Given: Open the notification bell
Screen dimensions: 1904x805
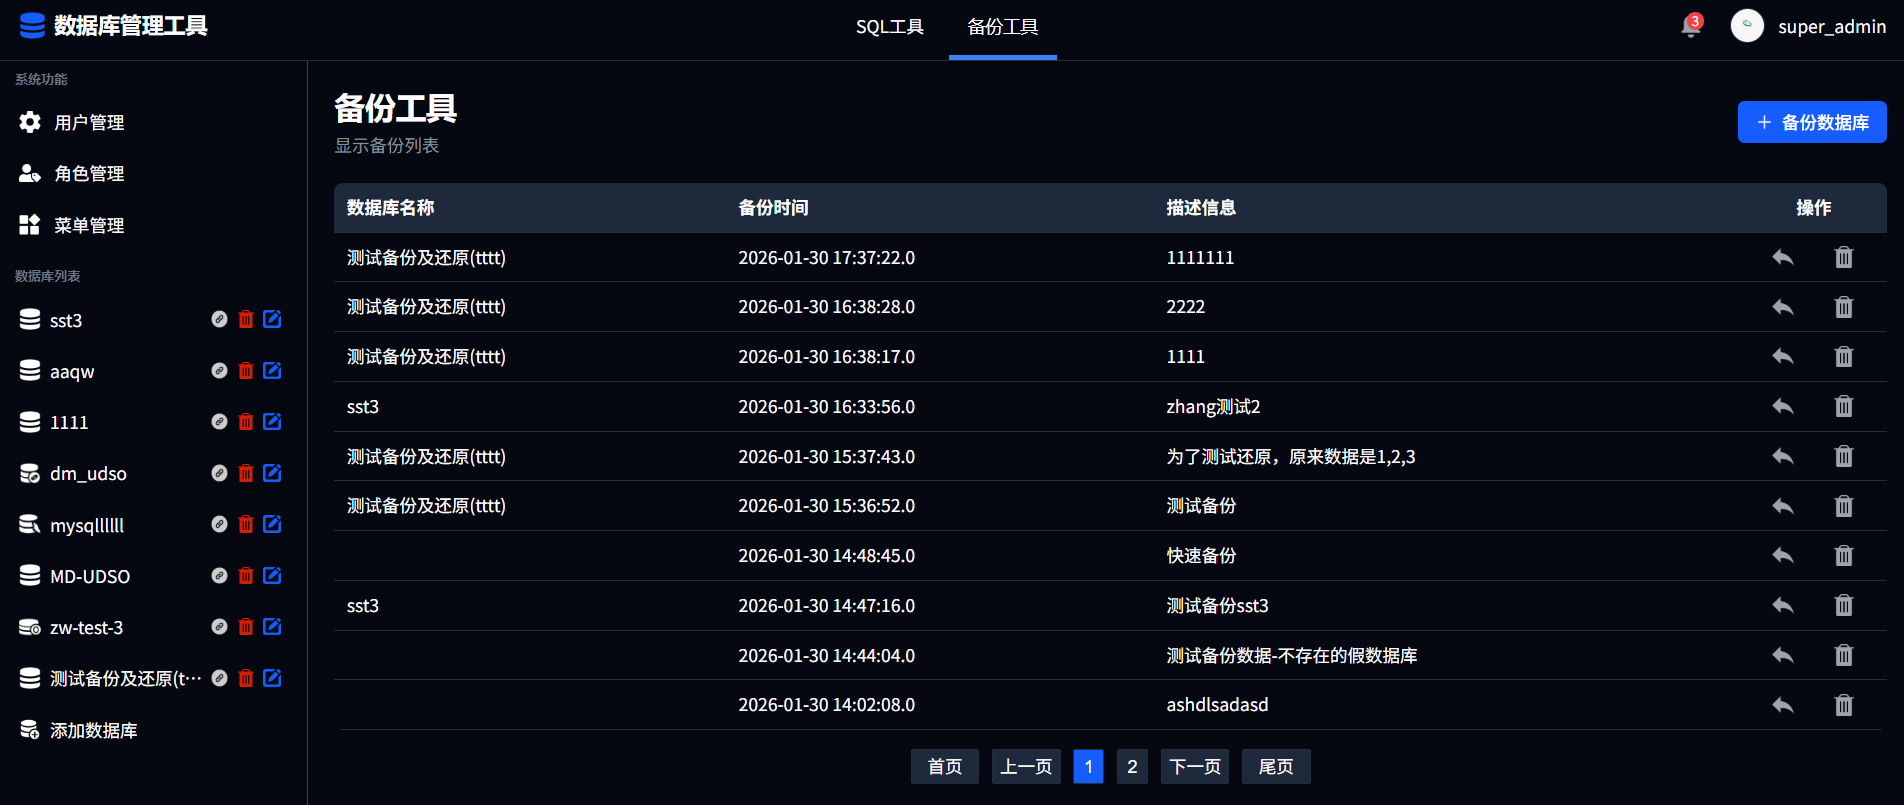Looking at the screenshot, I should coord(1690,27).
